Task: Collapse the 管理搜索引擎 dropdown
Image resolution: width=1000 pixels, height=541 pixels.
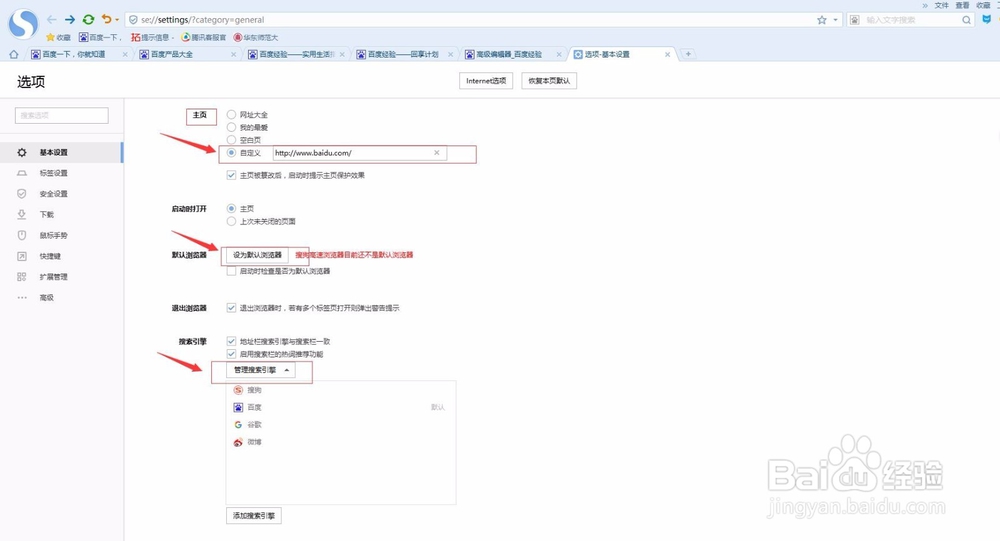Action: [261, 370]
